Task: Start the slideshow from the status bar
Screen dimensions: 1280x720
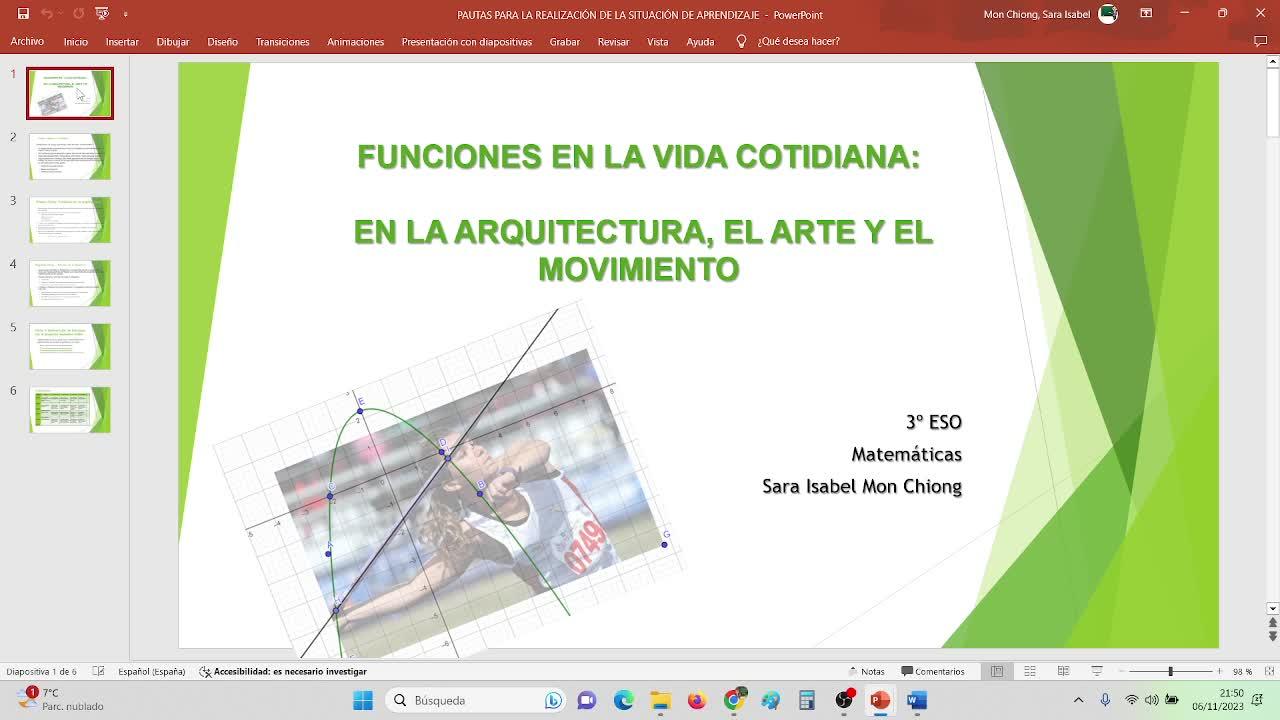Action: click(x=1097, y=671)
